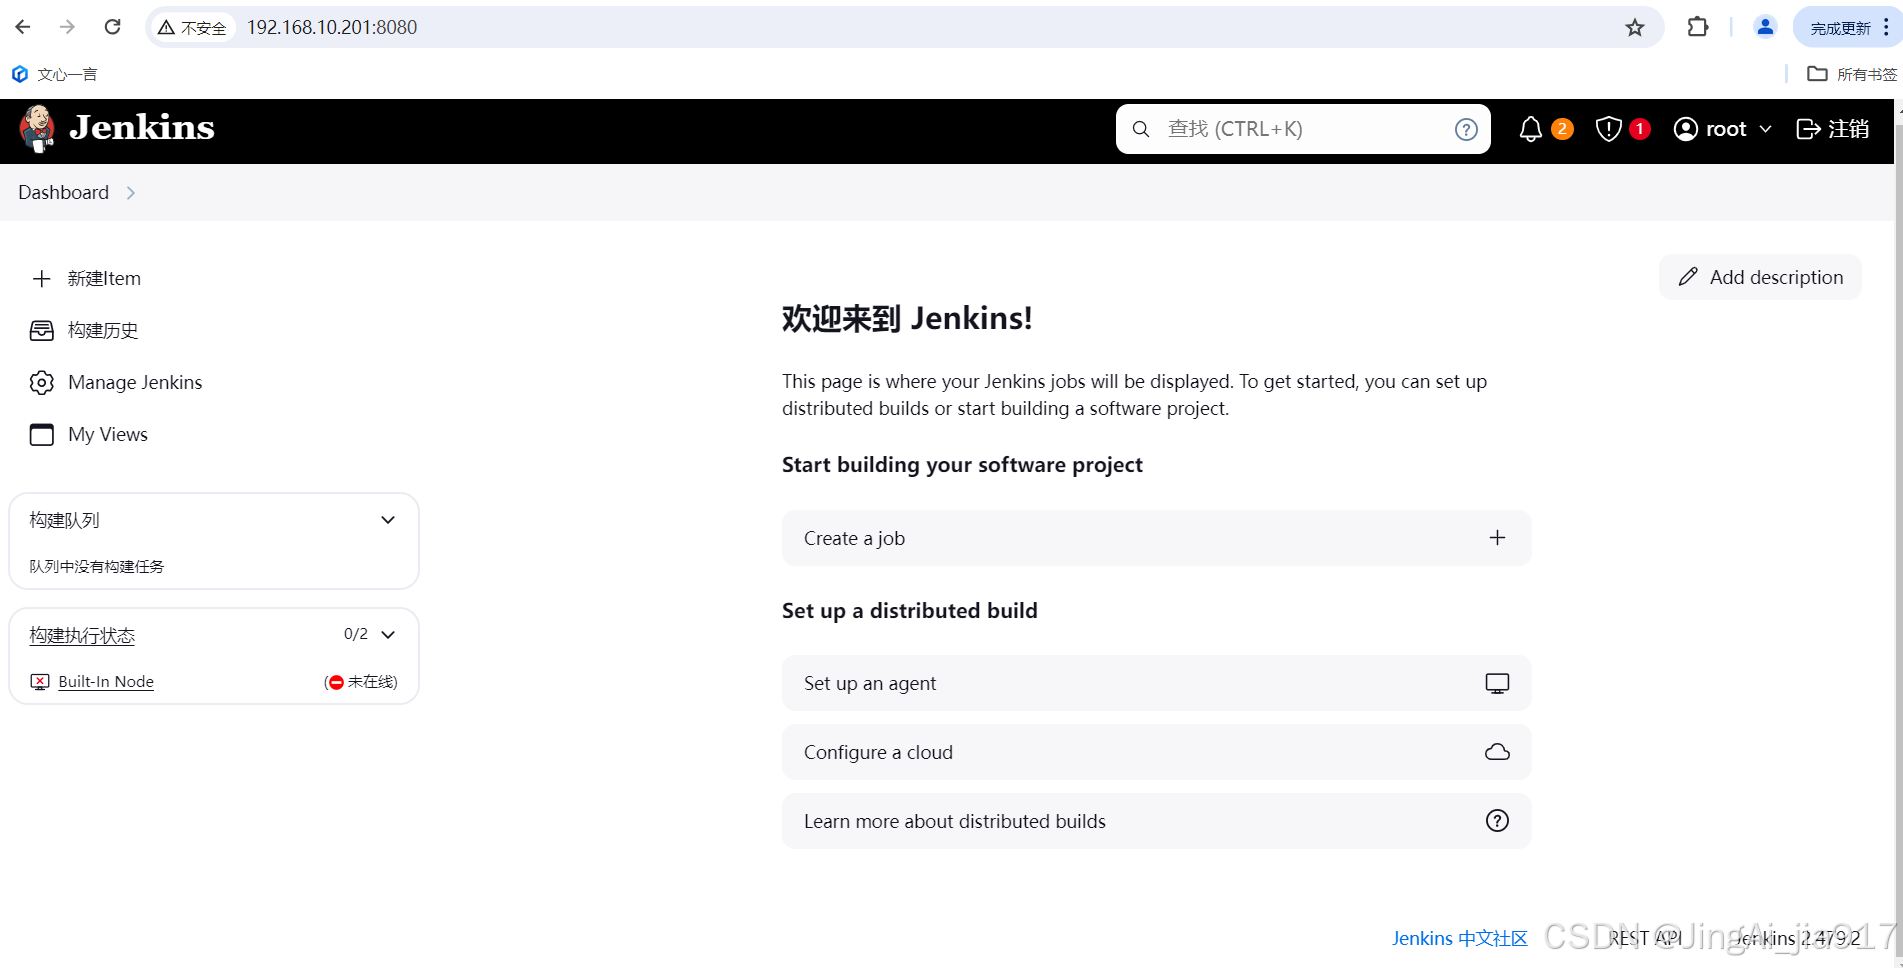The image size is (1903, 968).
Task: Click the Add description button
Action: pos(1760,277)
